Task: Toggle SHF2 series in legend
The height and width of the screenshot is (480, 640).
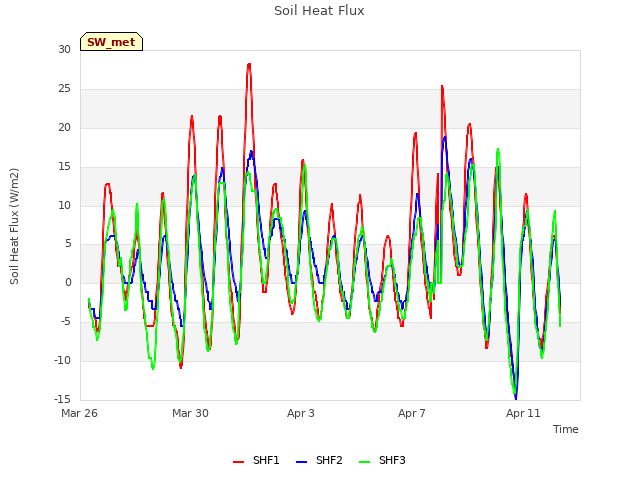Action: click(x=319, y=460)
